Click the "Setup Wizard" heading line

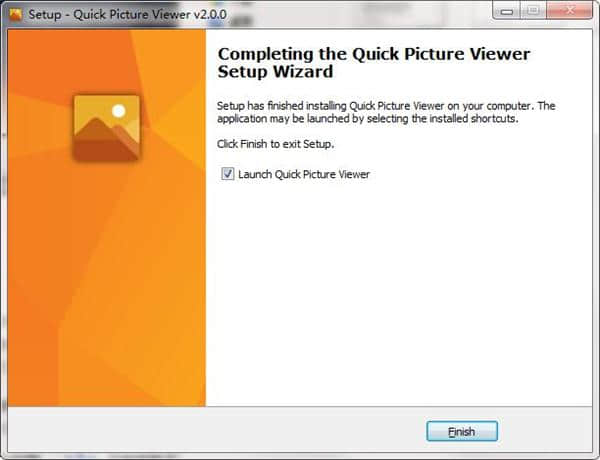[276, 72]
